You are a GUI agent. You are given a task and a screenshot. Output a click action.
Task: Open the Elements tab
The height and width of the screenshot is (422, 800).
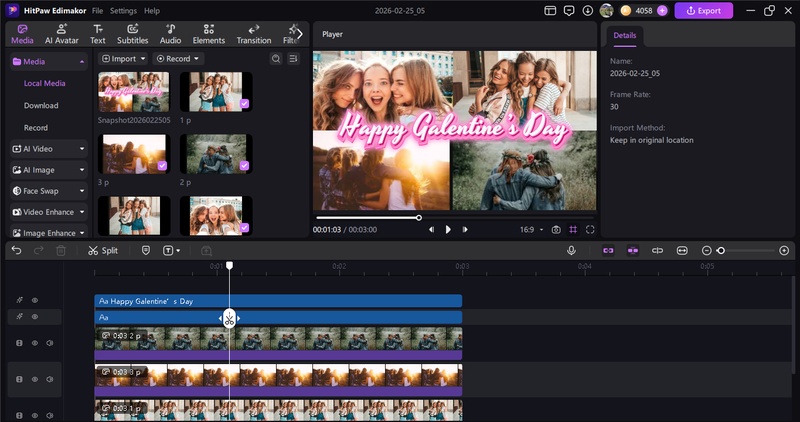pos(209,34)
